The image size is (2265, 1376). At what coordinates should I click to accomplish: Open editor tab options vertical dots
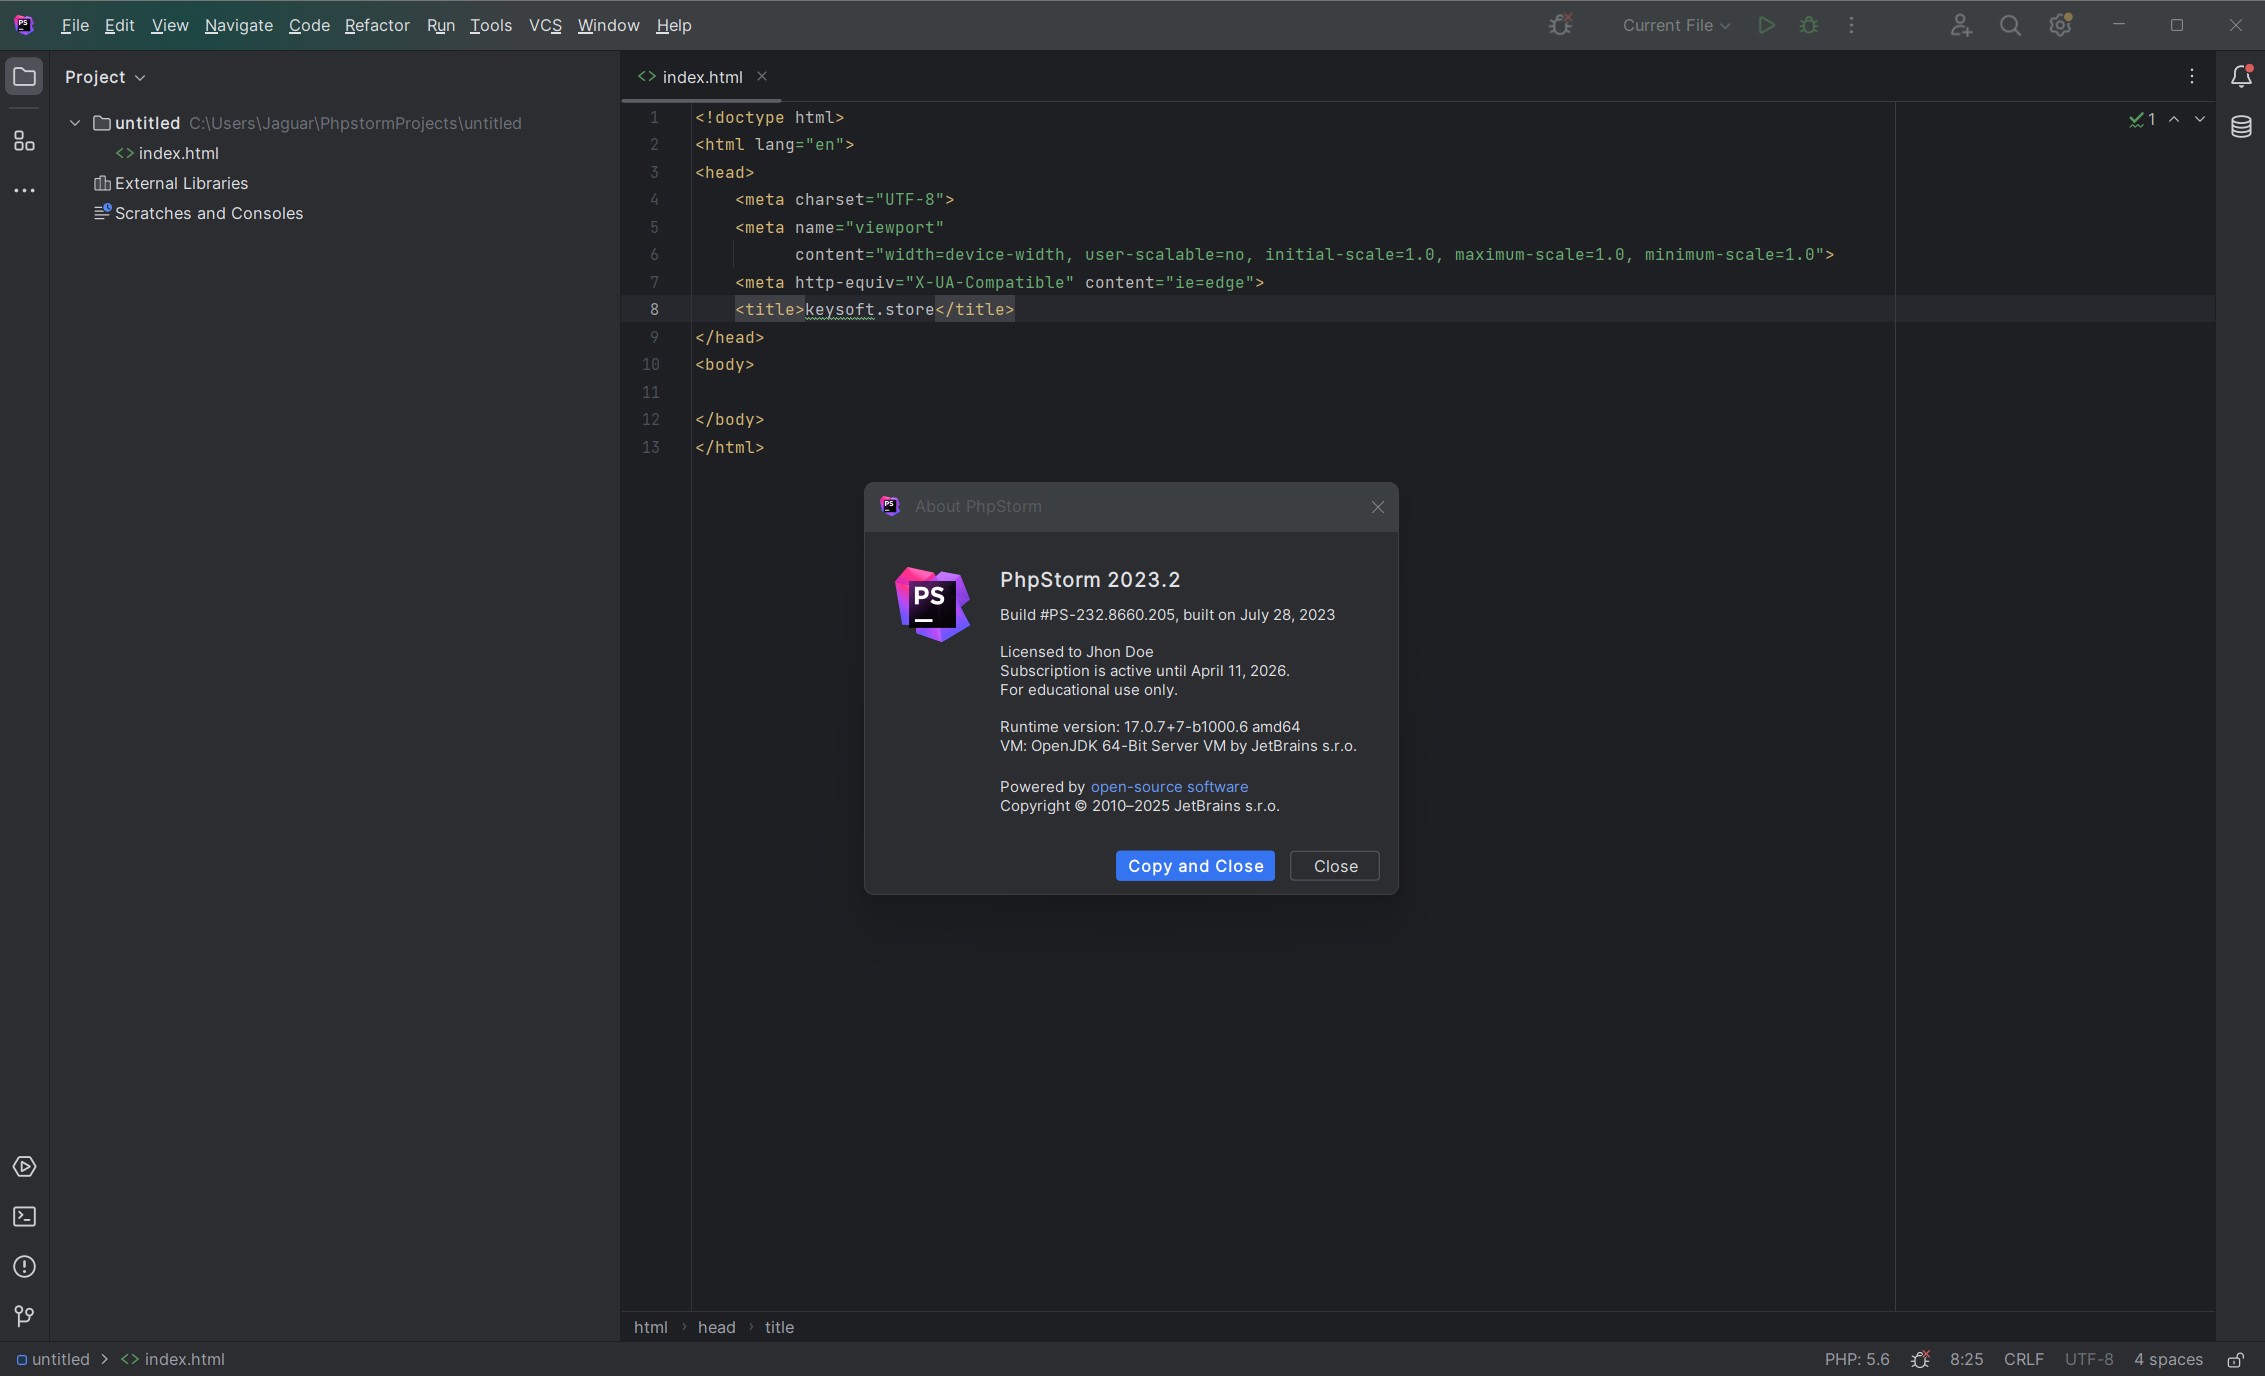click(2192, 77)
